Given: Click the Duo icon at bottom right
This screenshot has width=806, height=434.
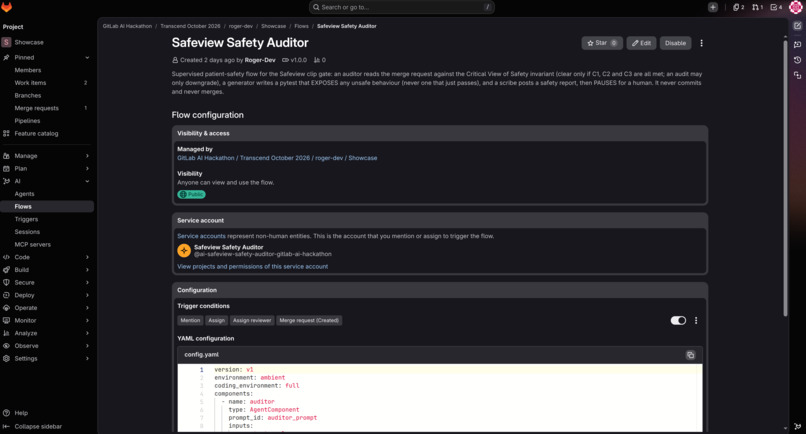Looking at the screenshot, I should pyautogui.click(x=797, y=426).
